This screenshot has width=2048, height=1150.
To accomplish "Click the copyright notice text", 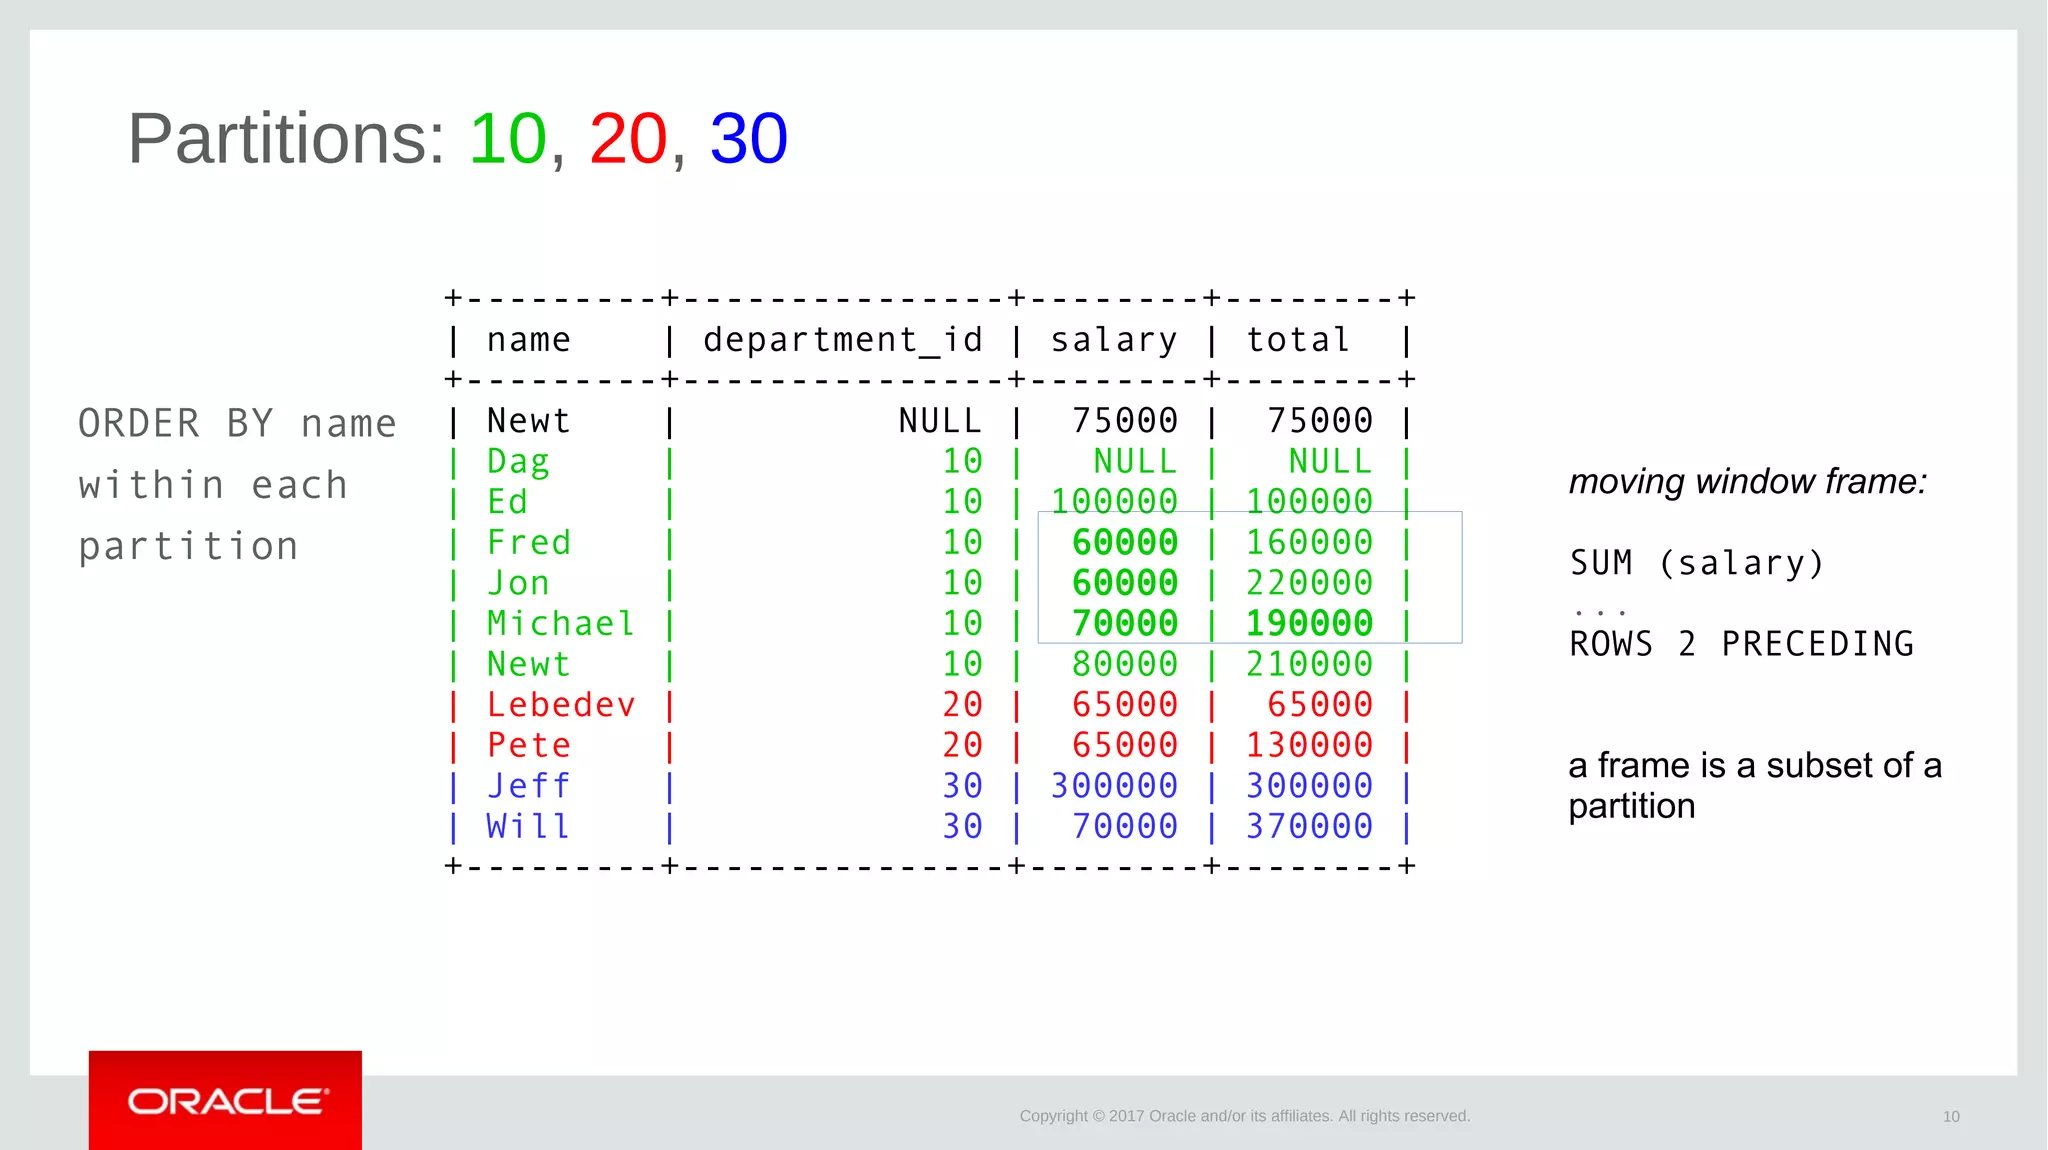I will pyautogui.click(x=1245, y=1116).
